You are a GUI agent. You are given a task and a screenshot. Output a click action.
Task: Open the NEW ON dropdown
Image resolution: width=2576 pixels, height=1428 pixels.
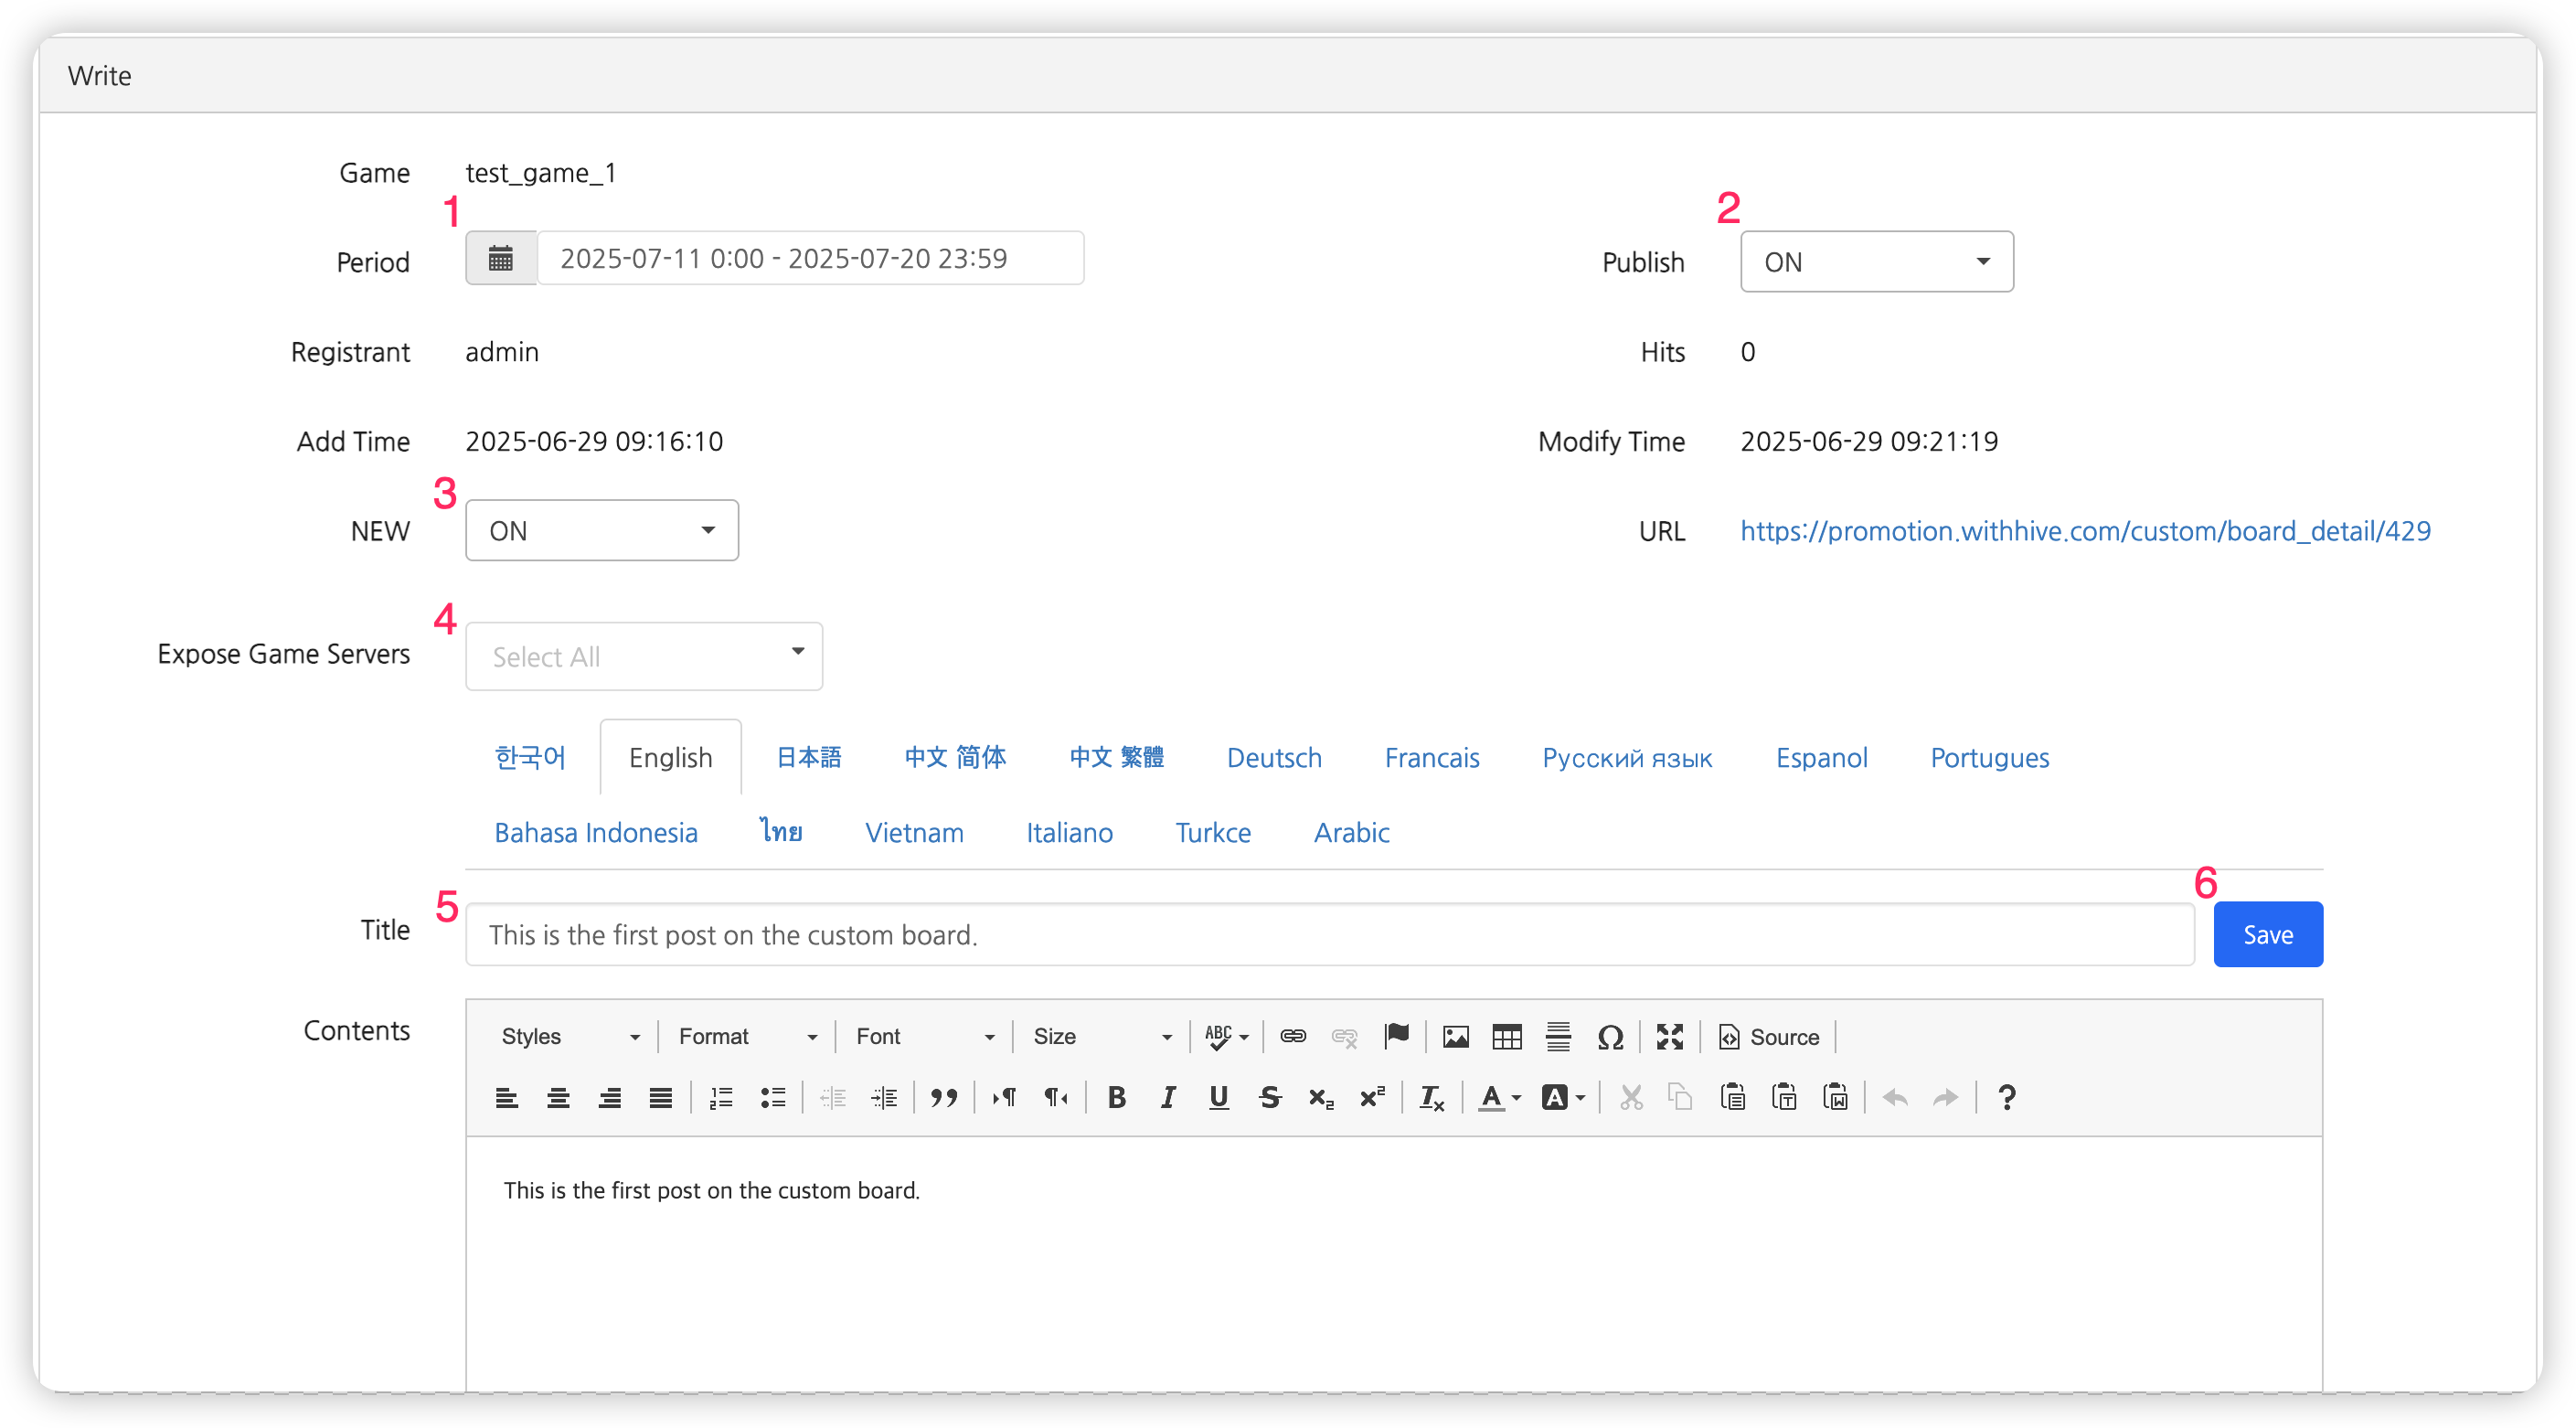601,531
